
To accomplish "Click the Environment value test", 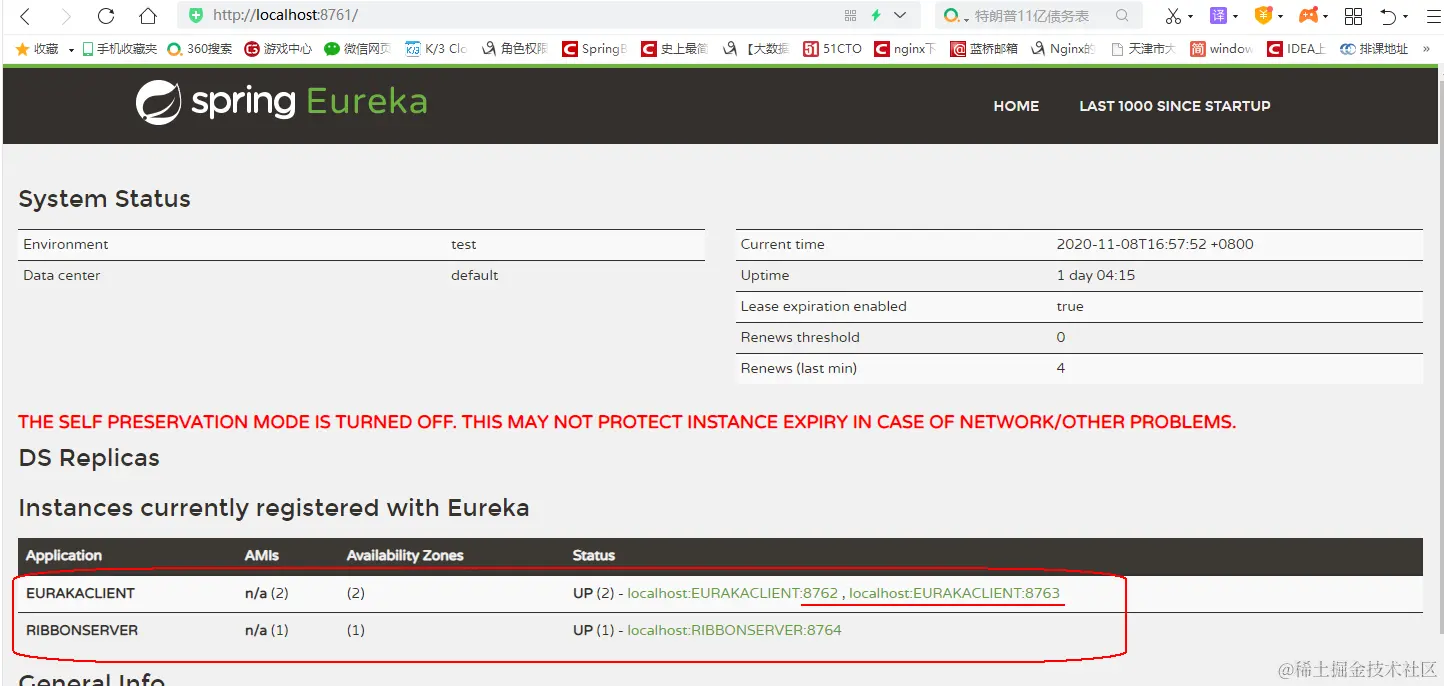I will [x=464, y=244].
